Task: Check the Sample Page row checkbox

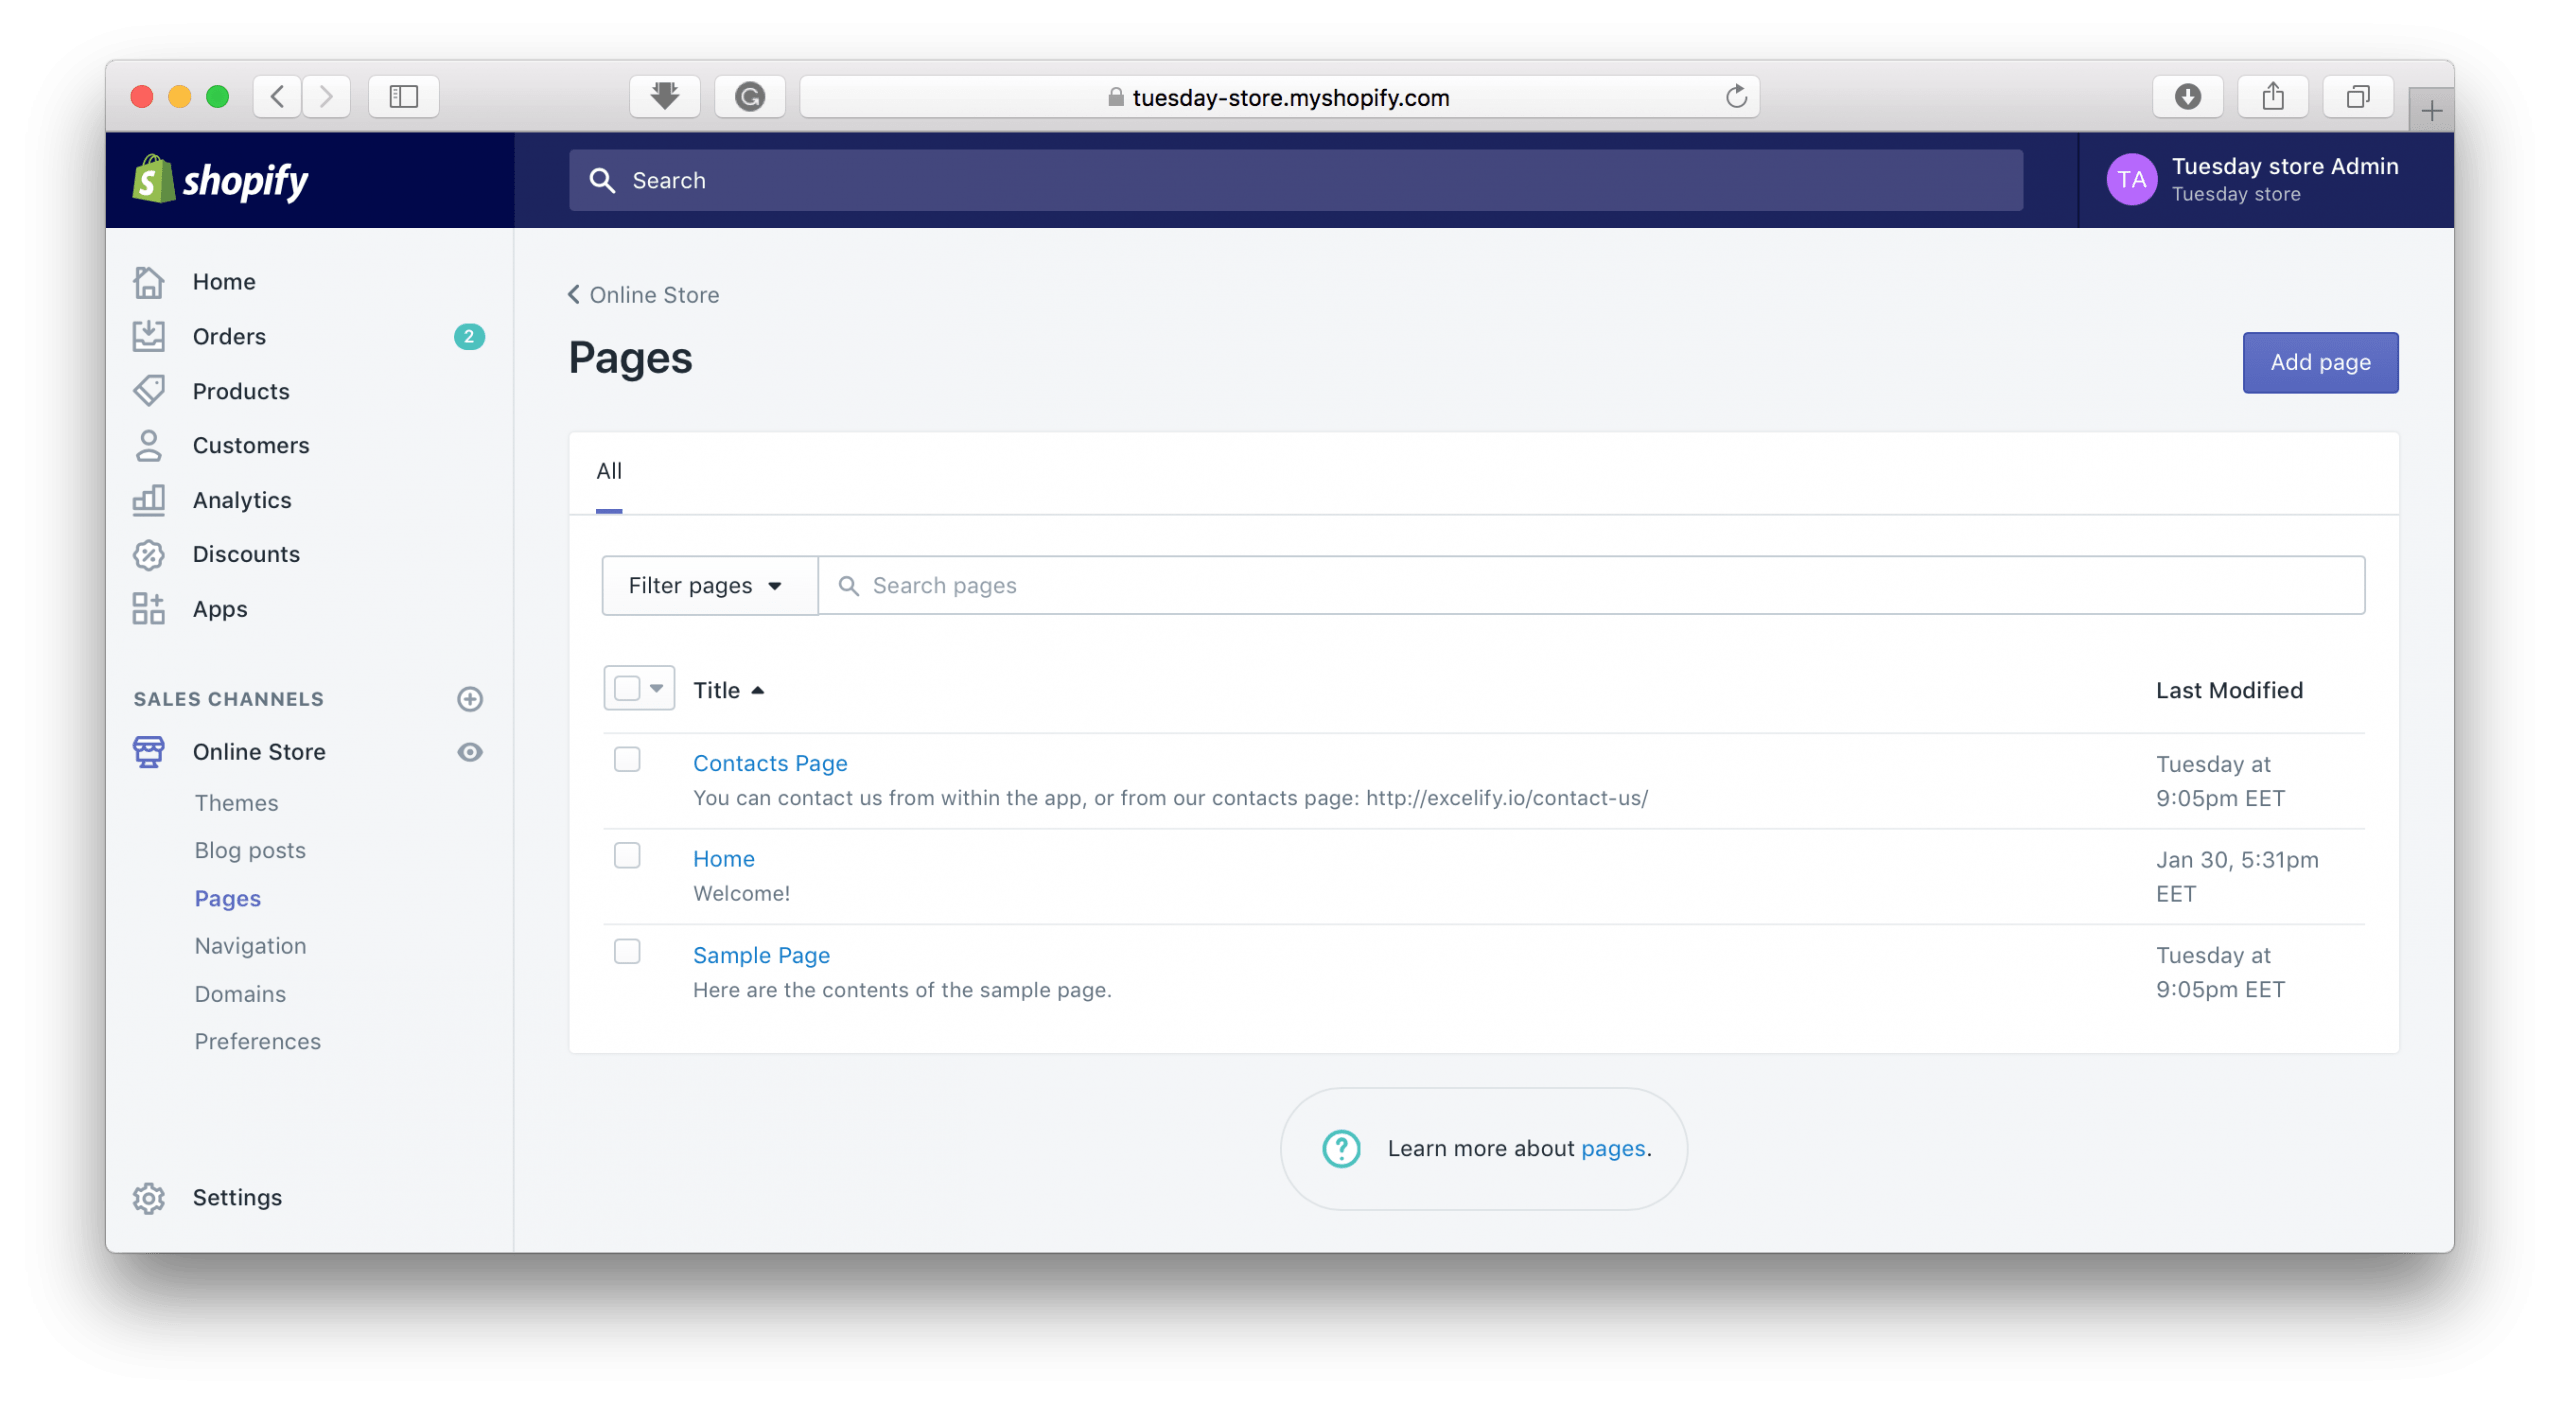Action: tap(627, 952)
